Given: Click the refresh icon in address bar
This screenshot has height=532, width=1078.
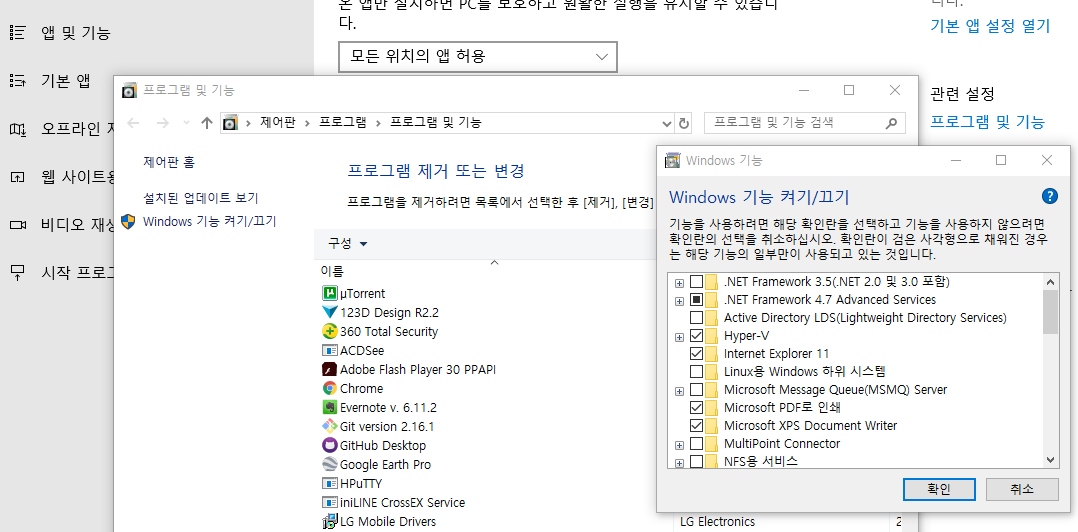Looking at the screenshot, I should tap(683, 123).
